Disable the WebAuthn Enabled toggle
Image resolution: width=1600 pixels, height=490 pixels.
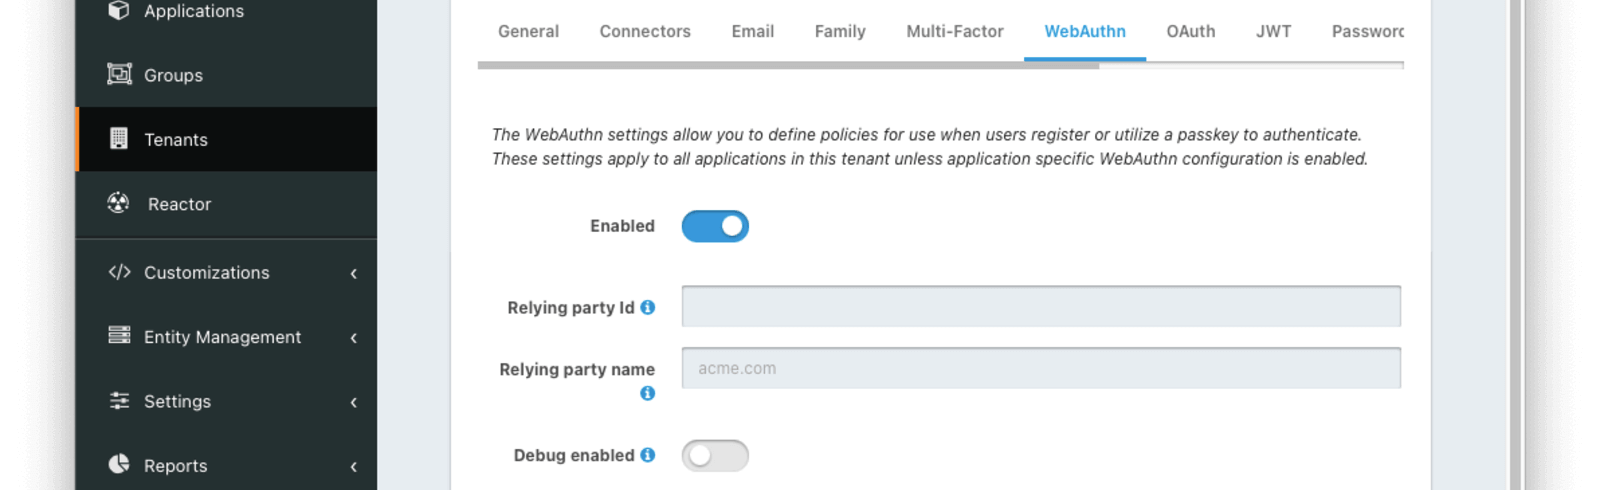click(x=715, y=226)
